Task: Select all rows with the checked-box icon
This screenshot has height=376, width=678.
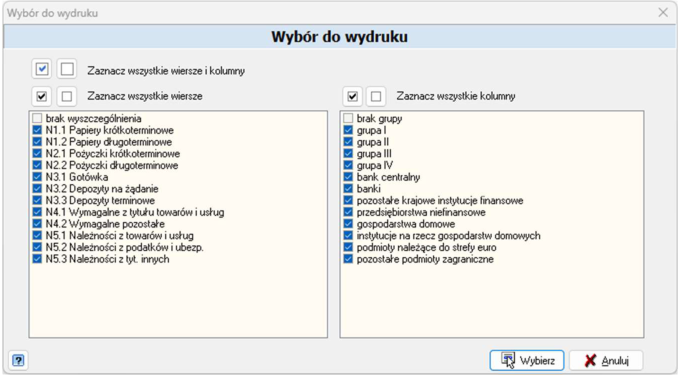Action: 42,96
